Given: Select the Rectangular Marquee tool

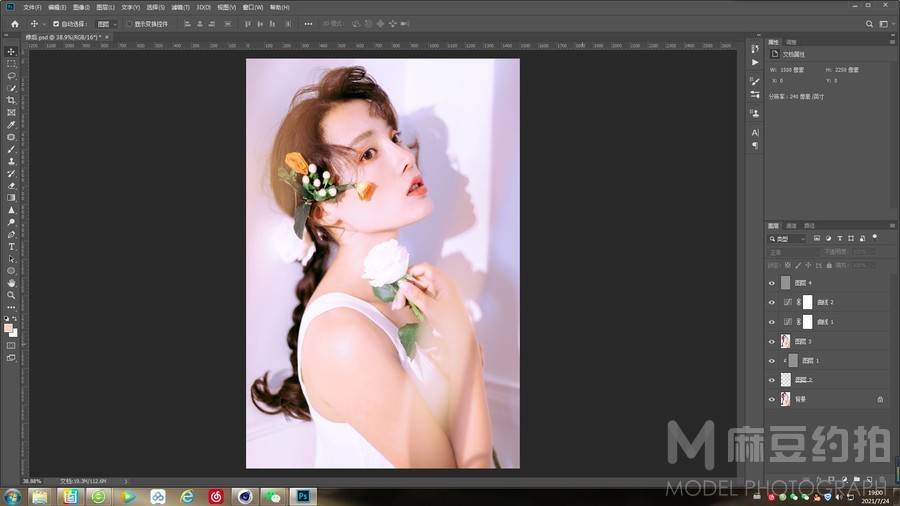Looking at the screenshot, I should click(11, 64).
